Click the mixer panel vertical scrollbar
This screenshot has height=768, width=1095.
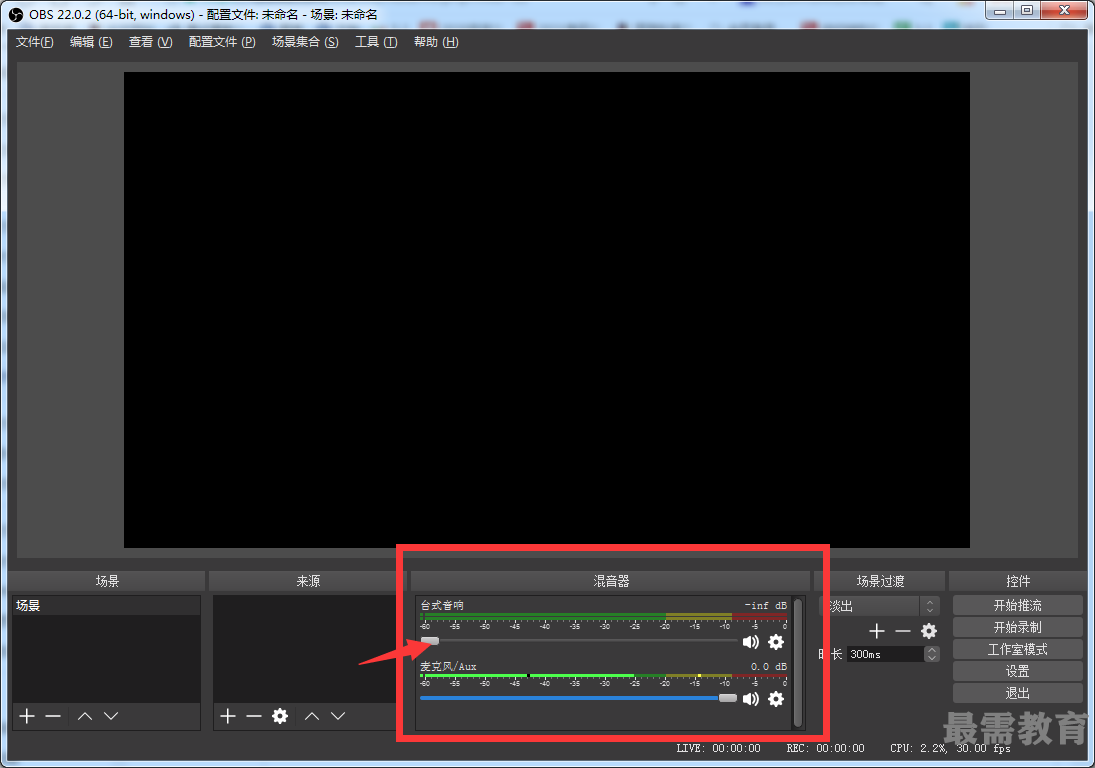(x=798, y=663)
